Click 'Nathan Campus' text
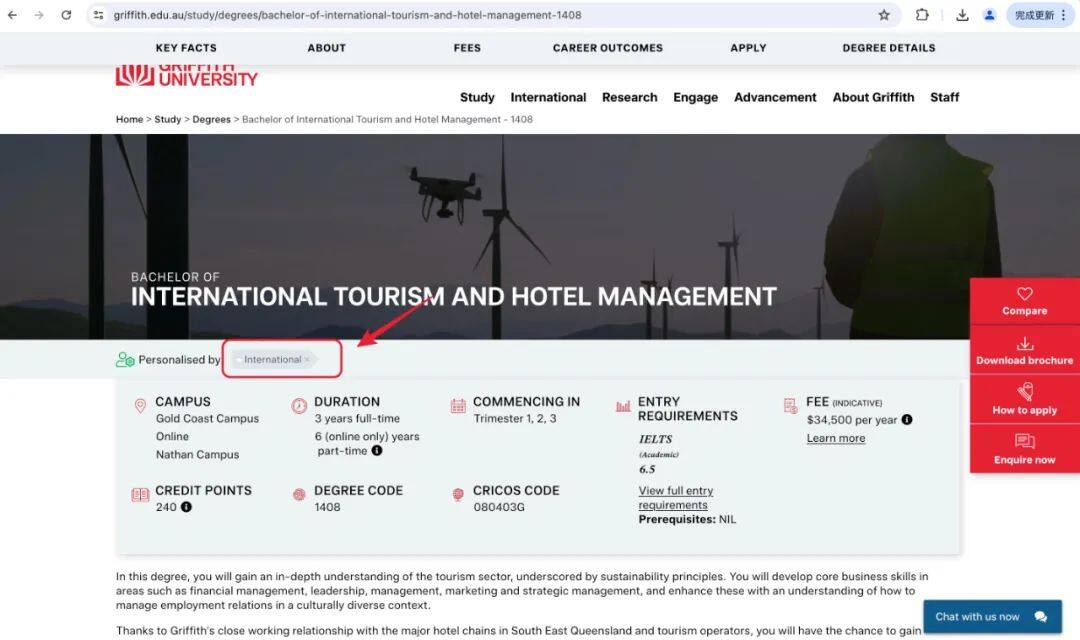 (x=197, y=454)
